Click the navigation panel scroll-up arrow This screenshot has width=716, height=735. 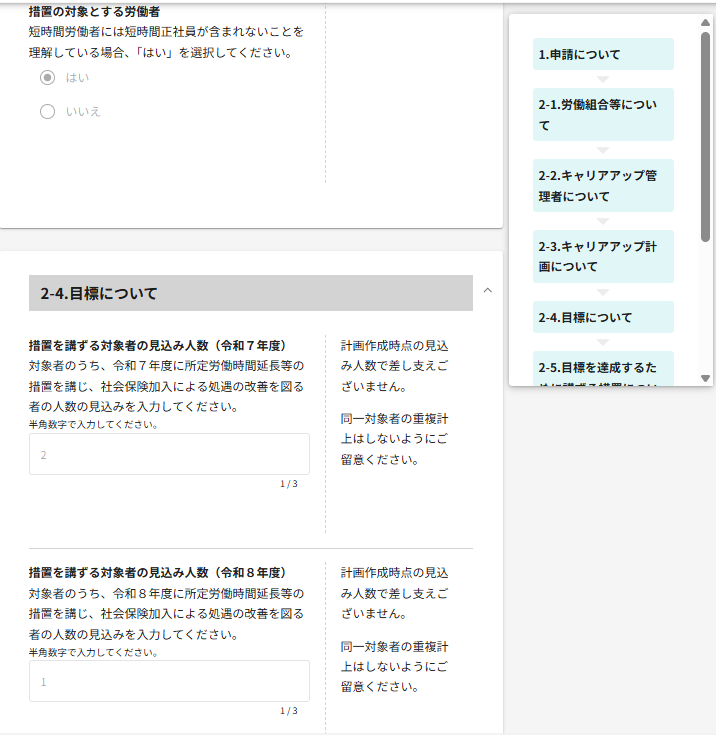[x=705, y=22]
